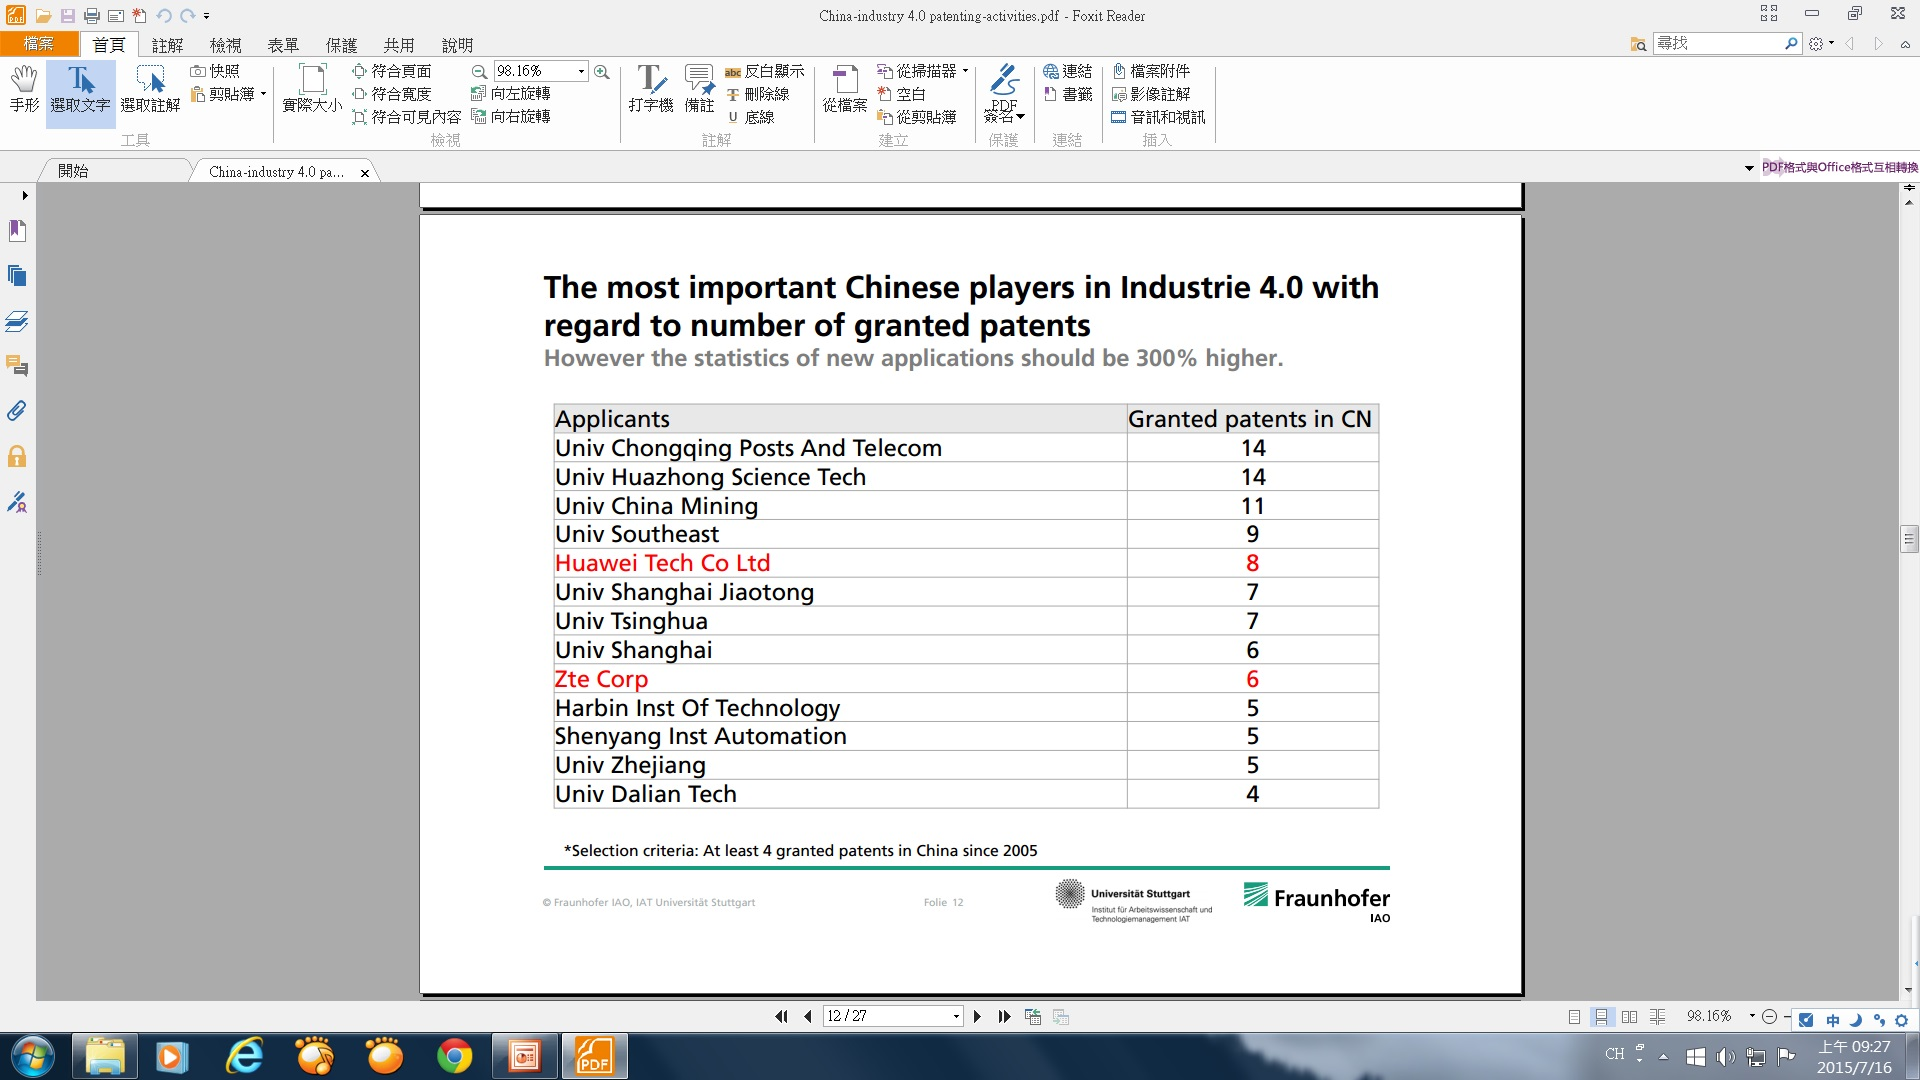Switch to the Help (說明) ribbon tab
The height and width of the screenshot is (1080, 1920).
point(457,45)
